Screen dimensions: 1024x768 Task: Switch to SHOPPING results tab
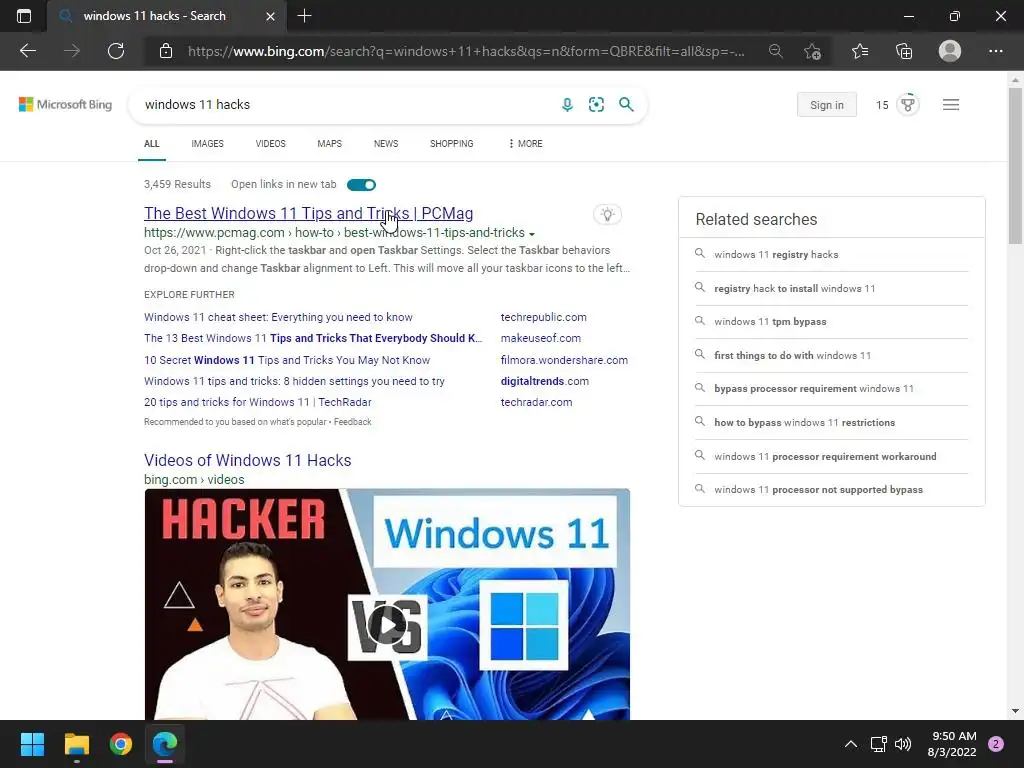451,144
